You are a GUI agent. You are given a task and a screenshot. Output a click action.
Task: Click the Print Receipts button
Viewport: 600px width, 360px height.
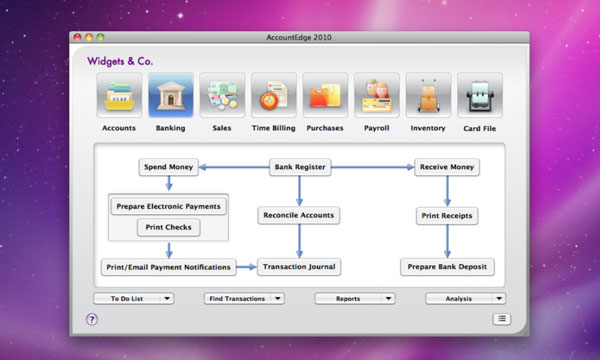tap(447, 216)
